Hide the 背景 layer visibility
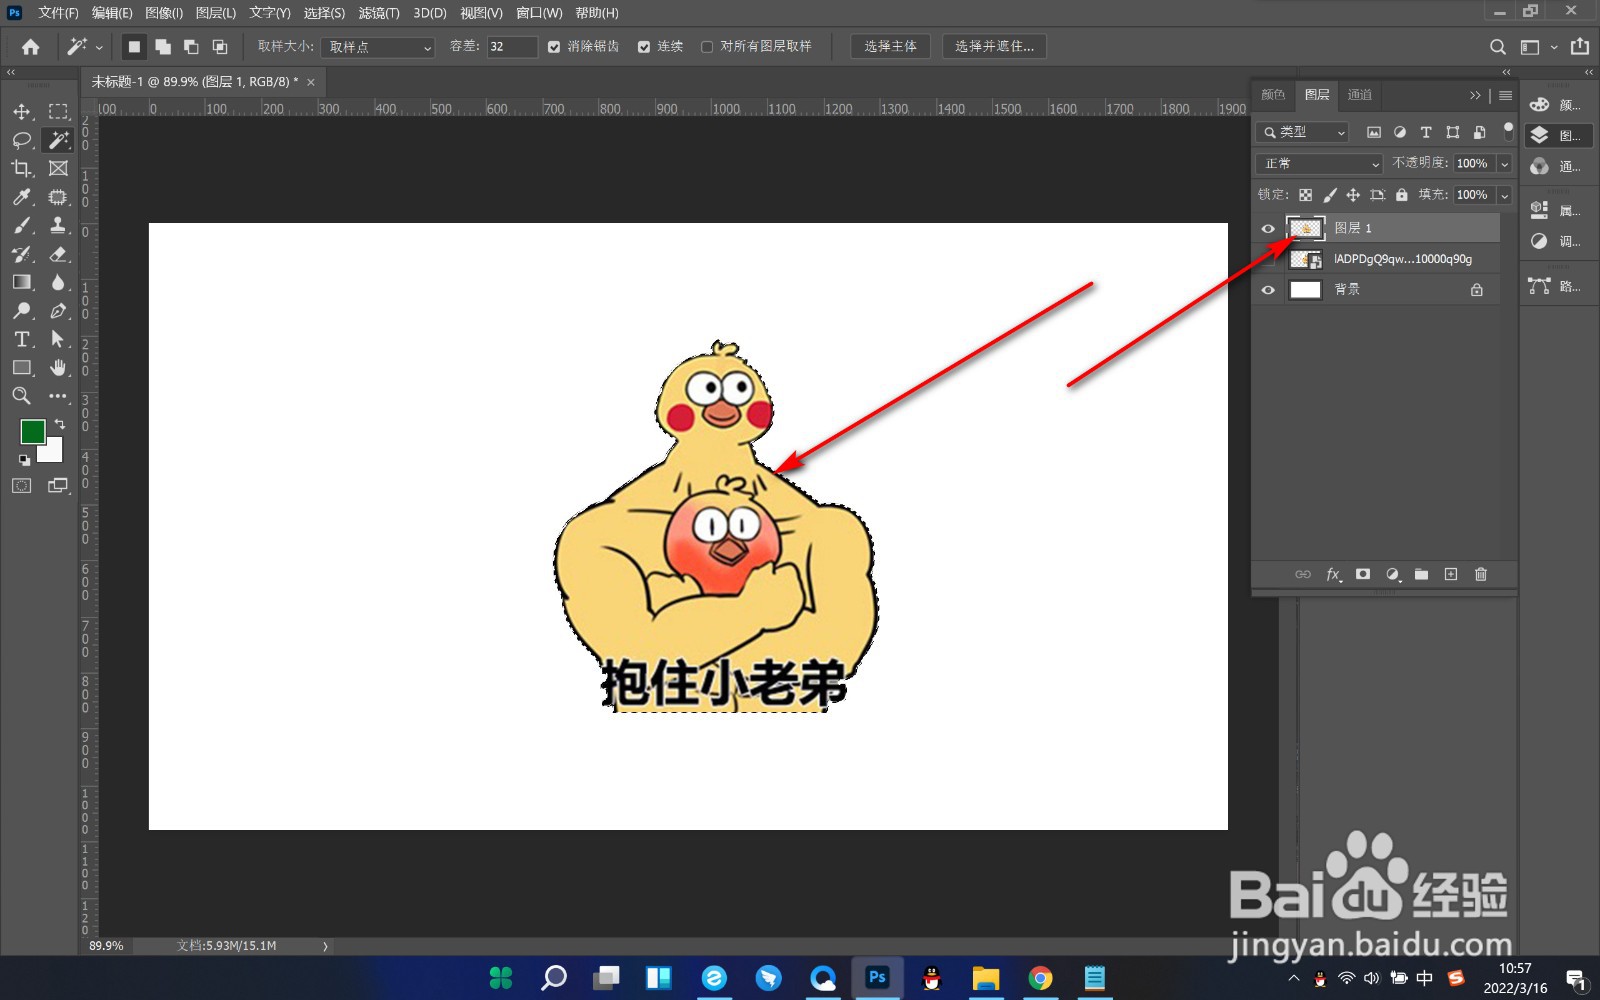The height and width of the screenshot is (1000, 1600). click(x=1268, y=290)
